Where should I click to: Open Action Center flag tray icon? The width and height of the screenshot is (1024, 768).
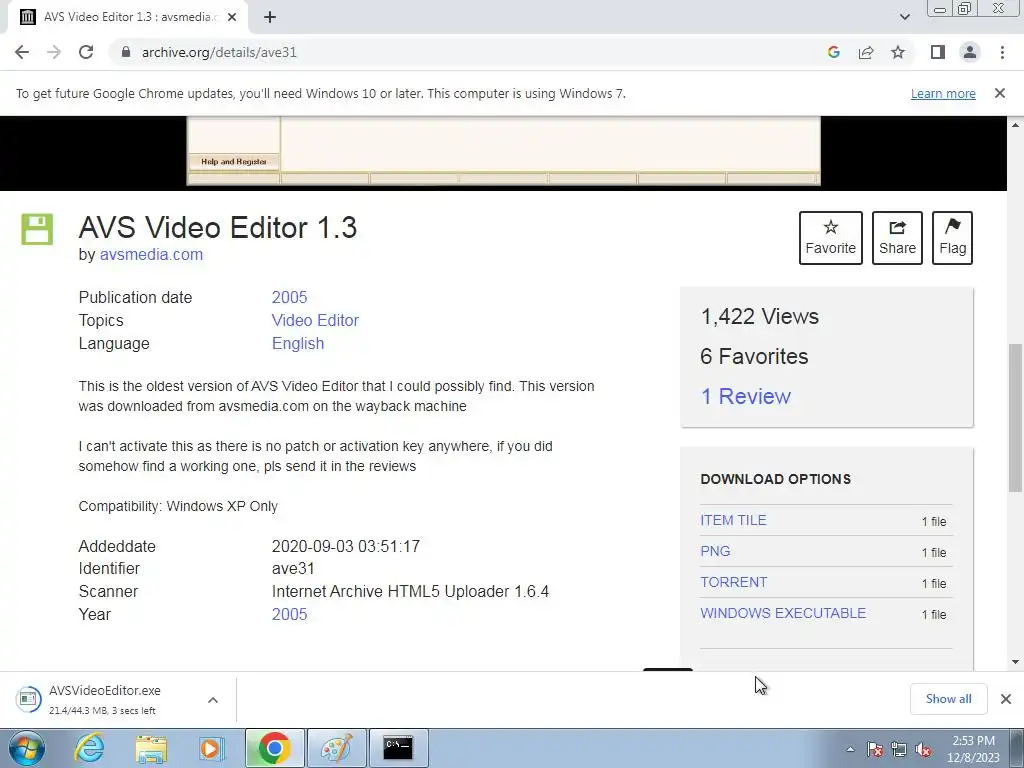tap(875, 749)
